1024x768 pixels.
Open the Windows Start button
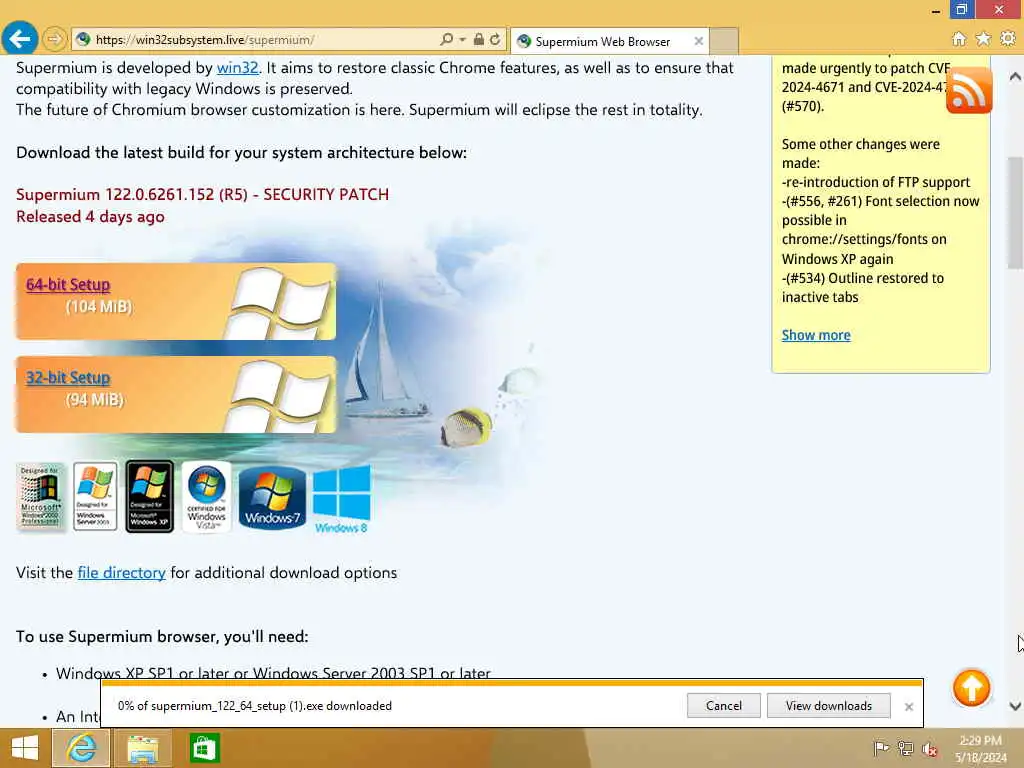tap(25, 748)
